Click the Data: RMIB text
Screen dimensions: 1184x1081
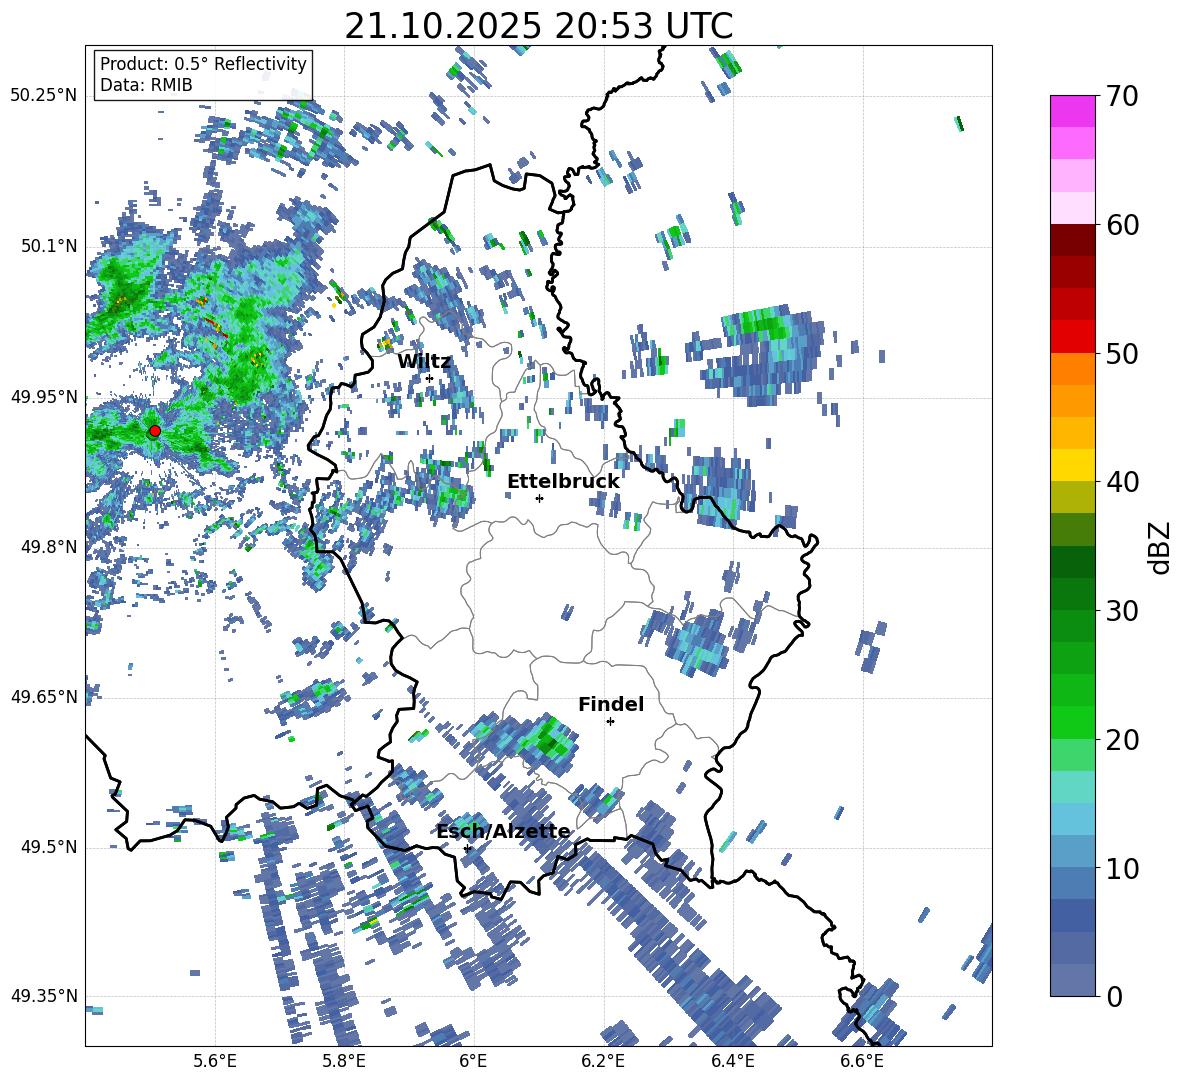(146, 85)
